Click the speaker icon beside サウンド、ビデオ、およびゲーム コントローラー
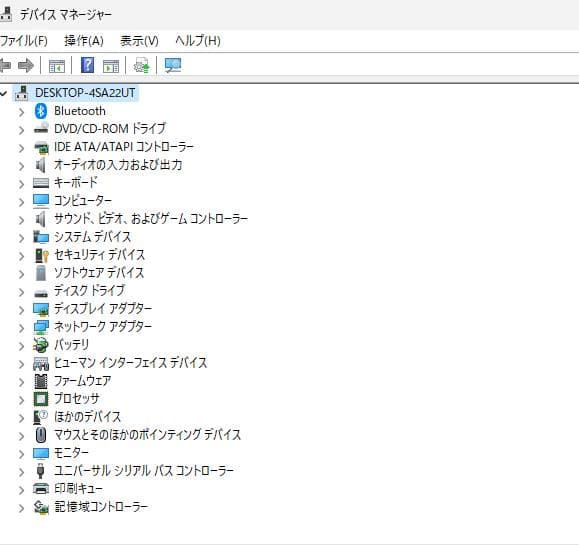Screen dimensions: 579x546 pyautogui.click(x=40, y=219)
